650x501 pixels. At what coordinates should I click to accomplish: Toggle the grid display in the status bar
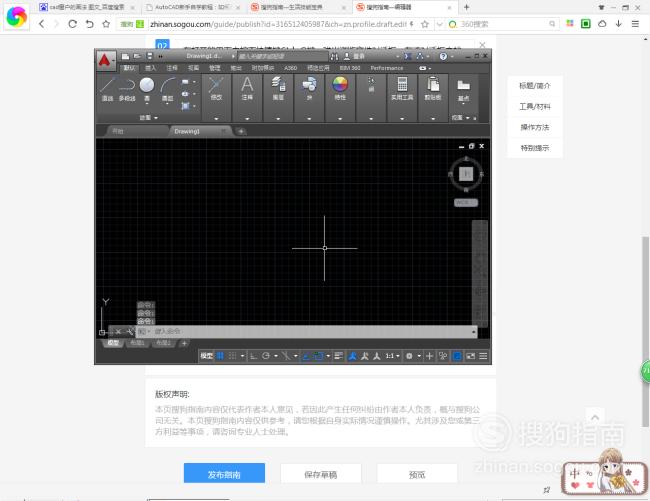click(x=220, y=356)
